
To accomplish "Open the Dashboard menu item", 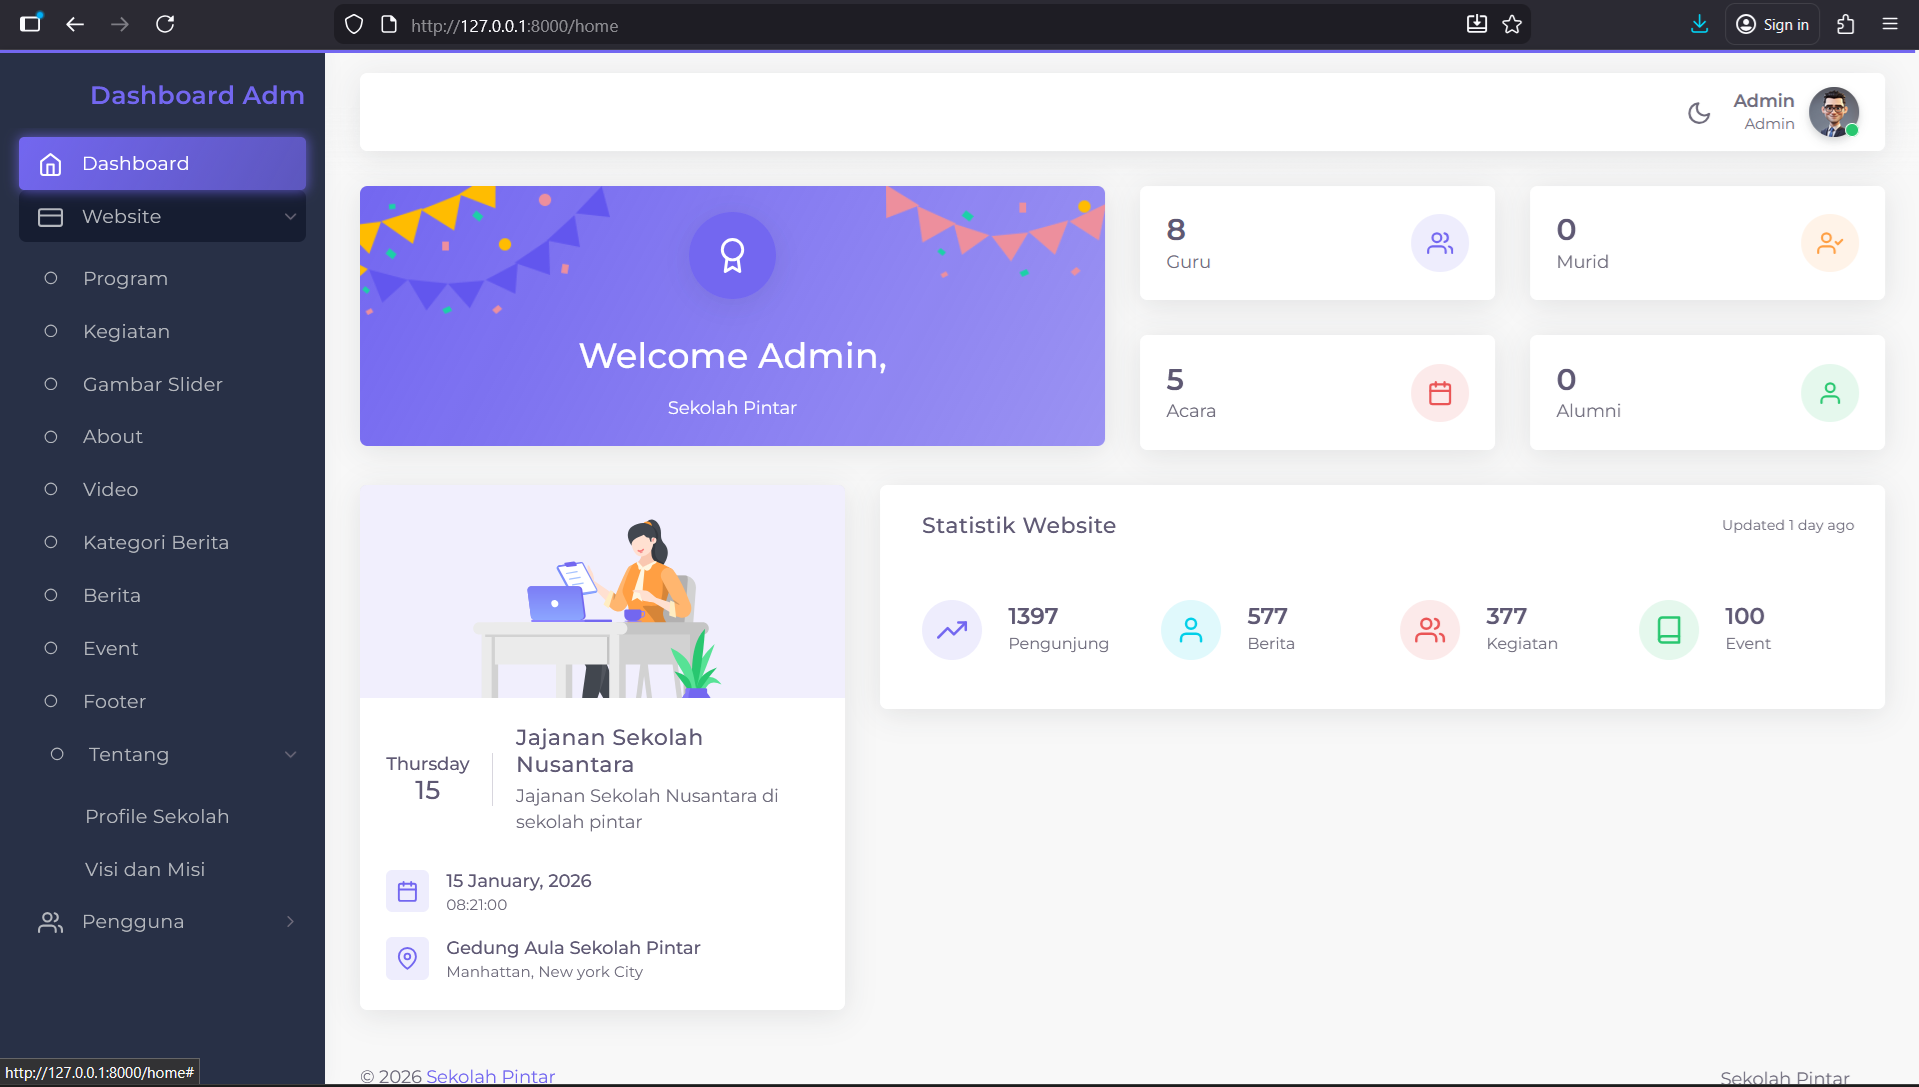I will [162, 164].
